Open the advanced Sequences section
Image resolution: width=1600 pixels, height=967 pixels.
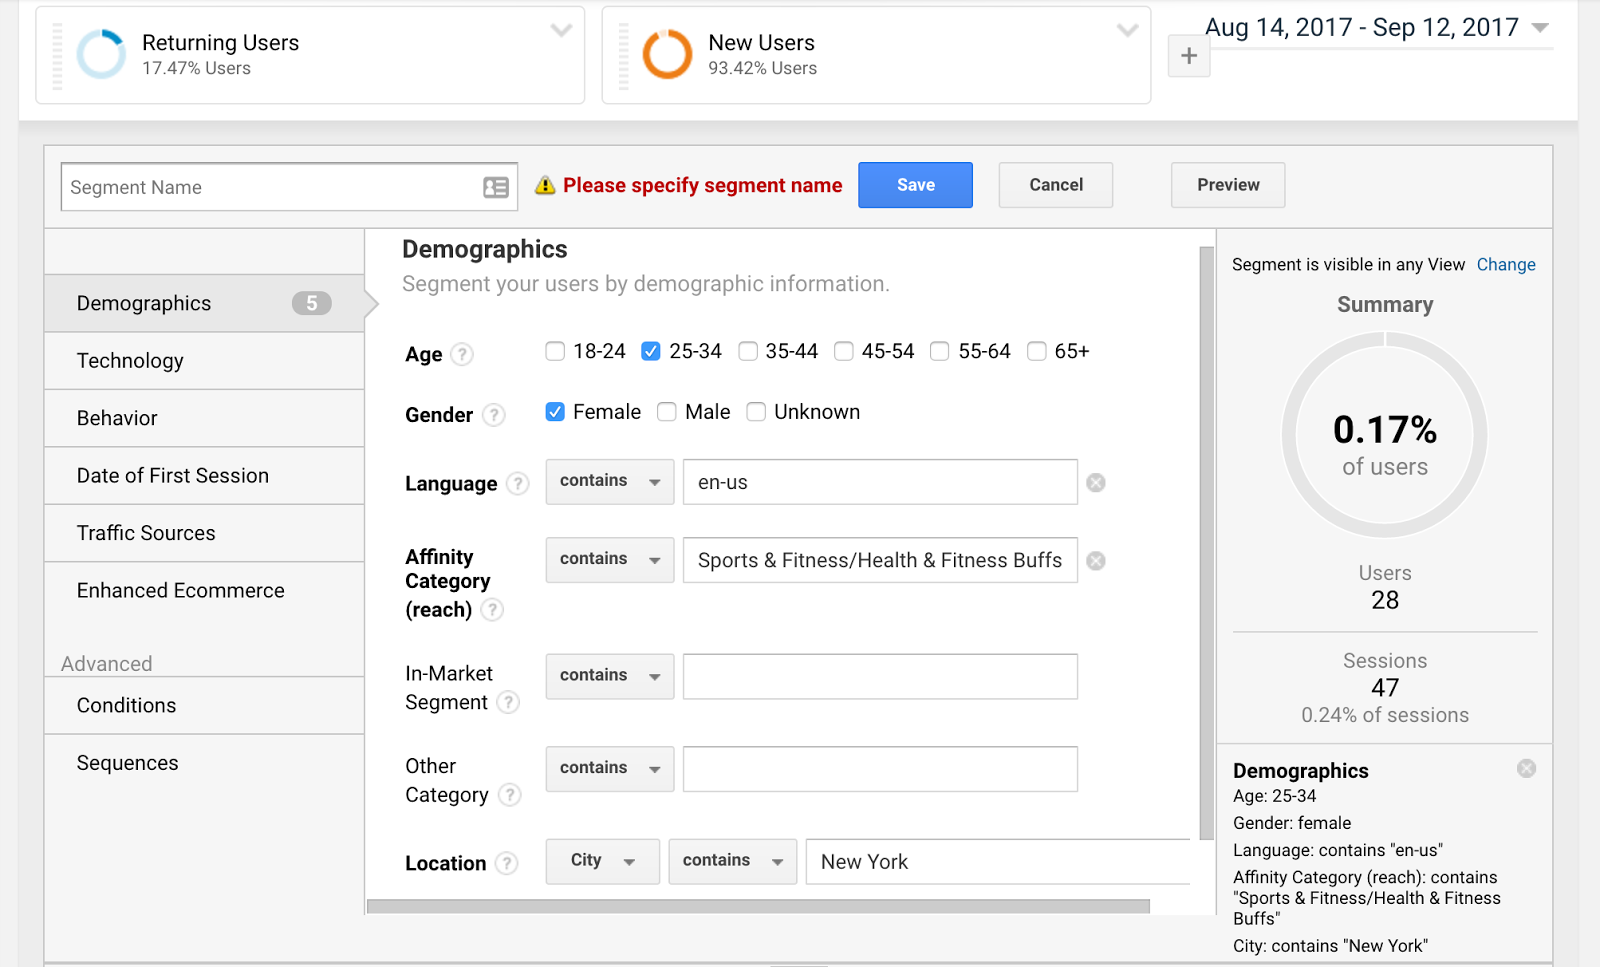pyautogui.click(x=204, y=763)
